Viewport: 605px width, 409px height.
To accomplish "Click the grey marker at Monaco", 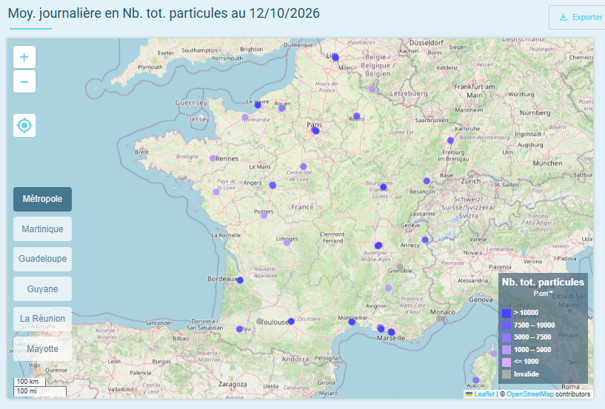I will click(440, 319).
